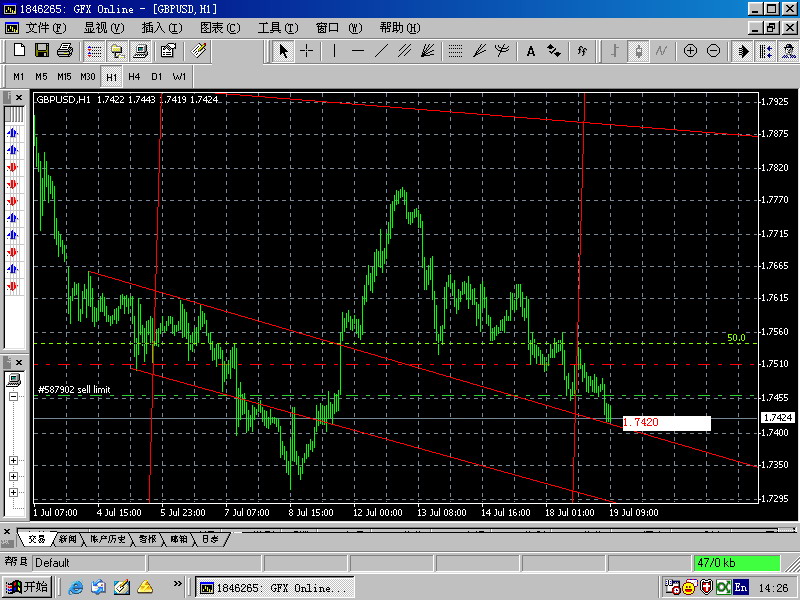The height and width of the screenshot is (600, 800).
Task: Switch to the 帐户历史 terminal tab
Action: [109, 539]
